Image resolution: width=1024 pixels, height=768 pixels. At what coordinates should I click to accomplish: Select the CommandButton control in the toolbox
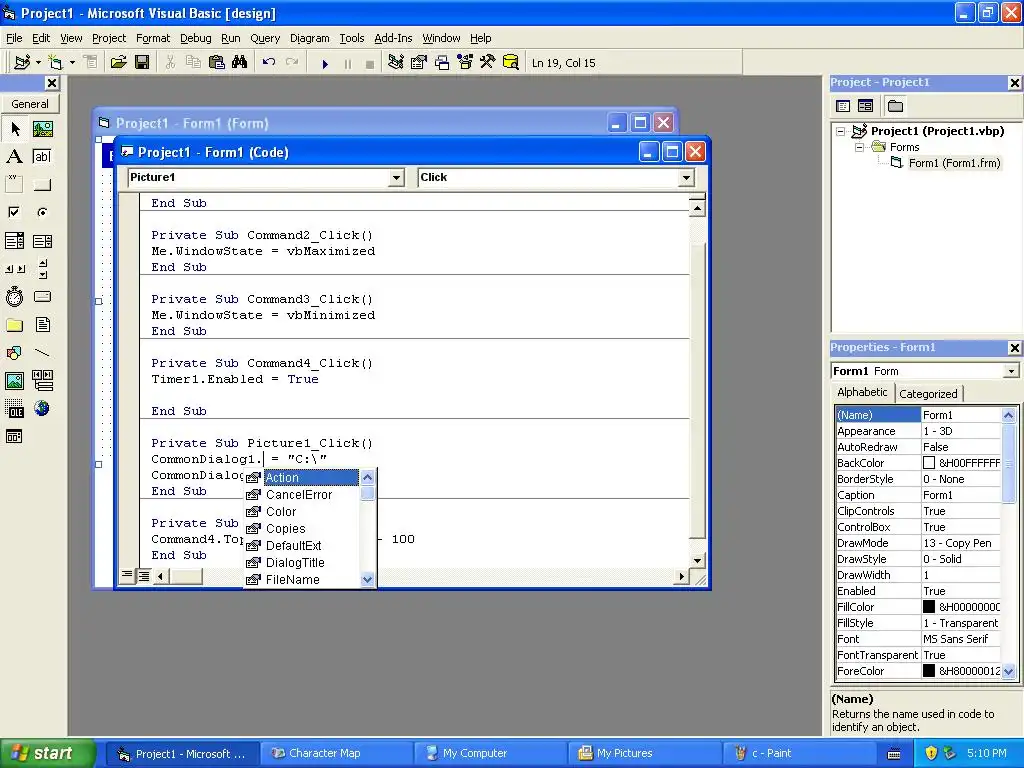coord(42,184)
